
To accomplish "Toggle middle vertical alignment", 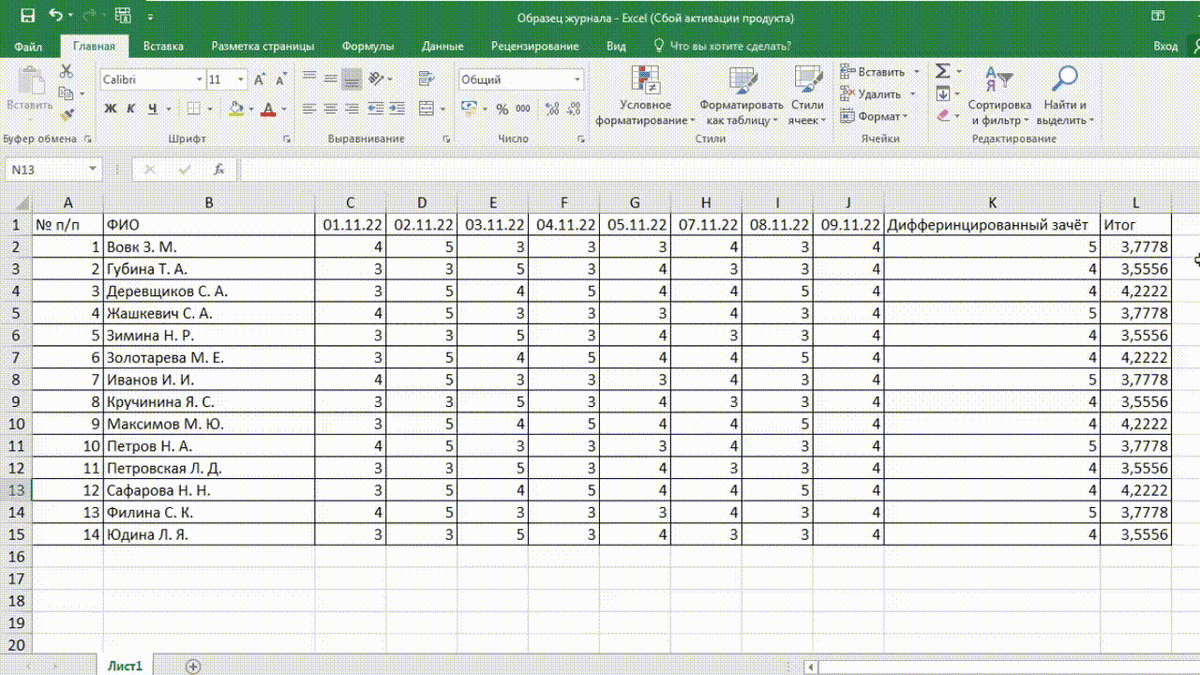I will [330, 79].
